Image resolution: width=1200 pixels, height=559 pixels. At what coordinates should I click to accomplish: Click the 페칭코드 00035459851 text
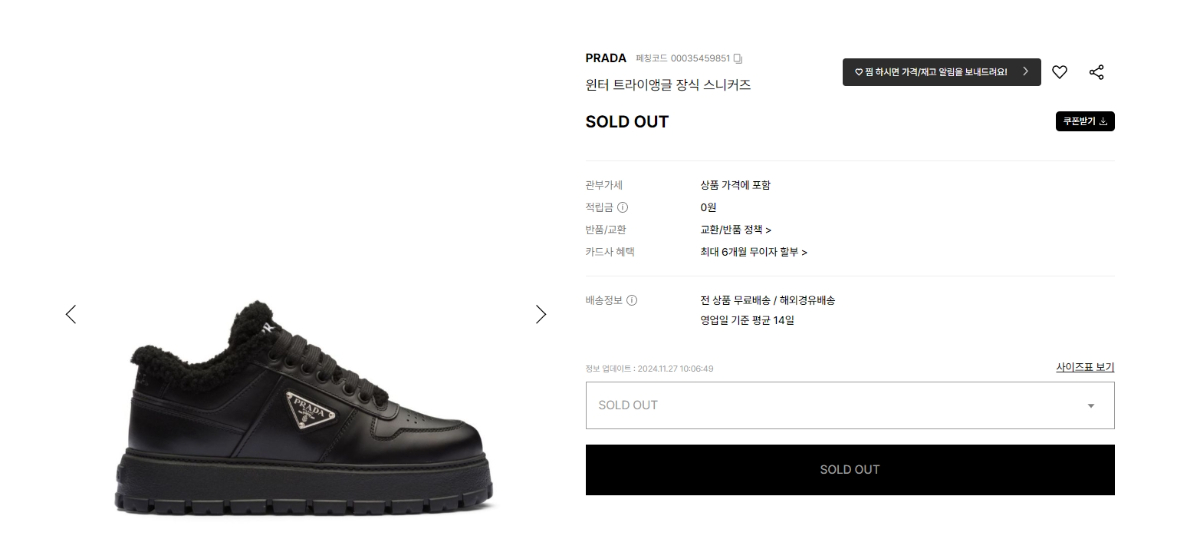pos(683,58)
